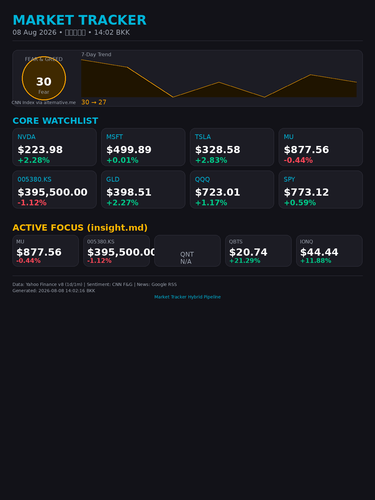The image size is (375, 500).
Task: Select the MU ticker in Core Watchlist
Action: (x=288, y=137)
